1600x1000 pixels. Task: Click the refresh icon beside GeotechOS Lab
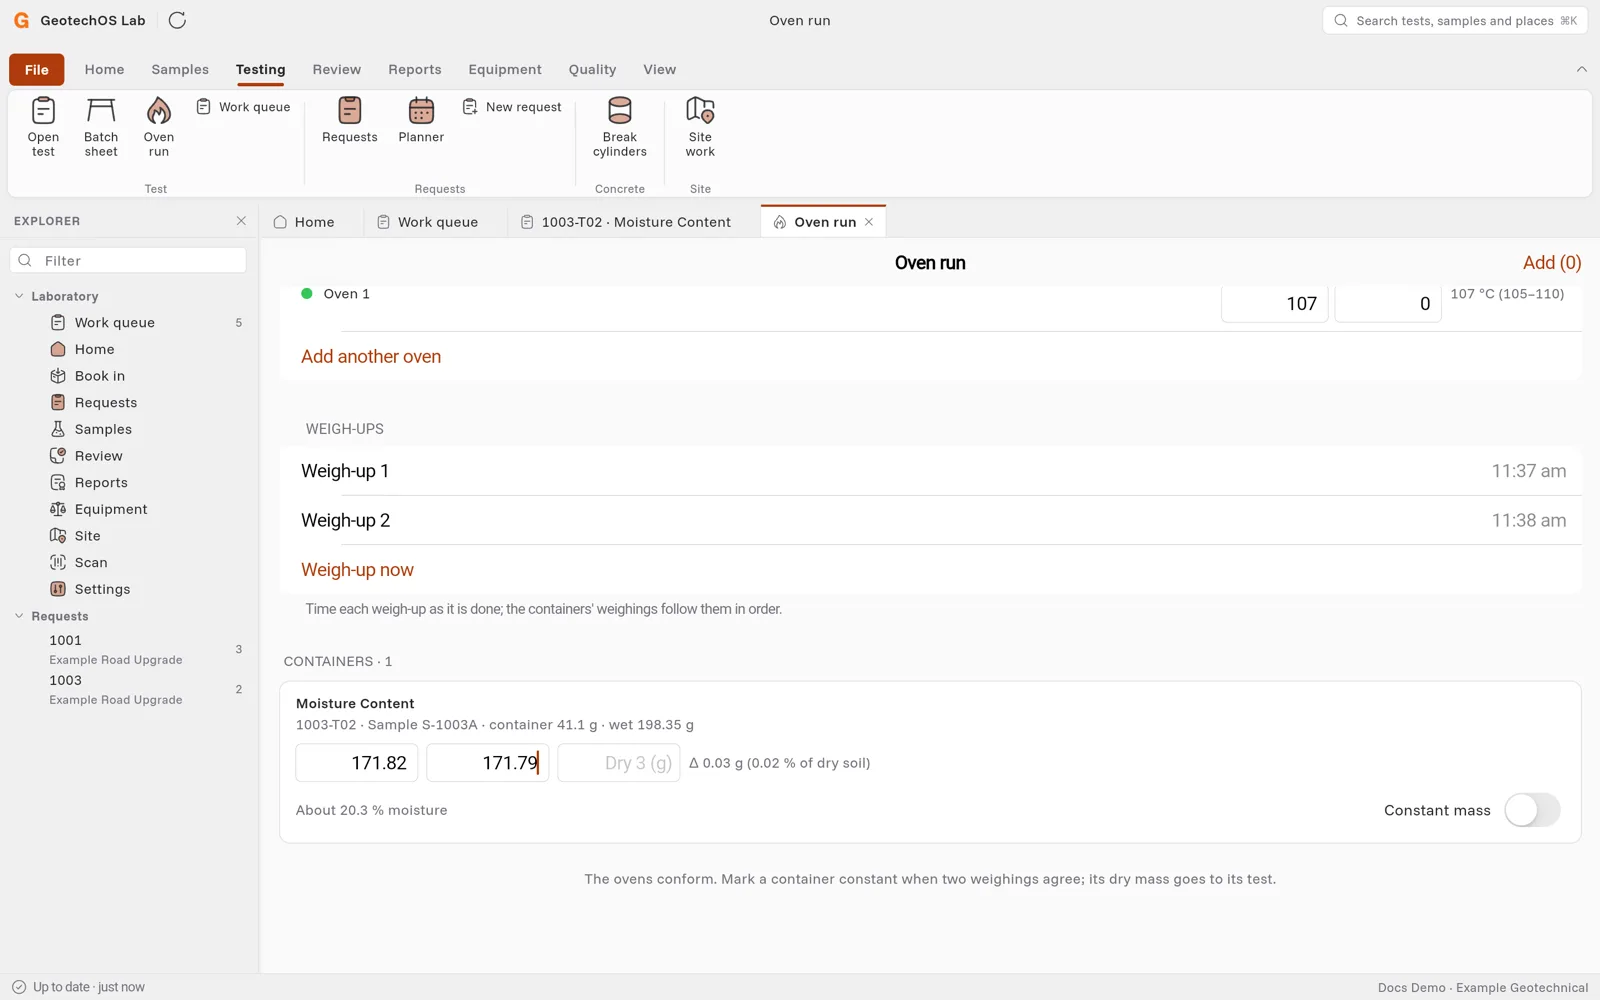click(x=177, y=20)
